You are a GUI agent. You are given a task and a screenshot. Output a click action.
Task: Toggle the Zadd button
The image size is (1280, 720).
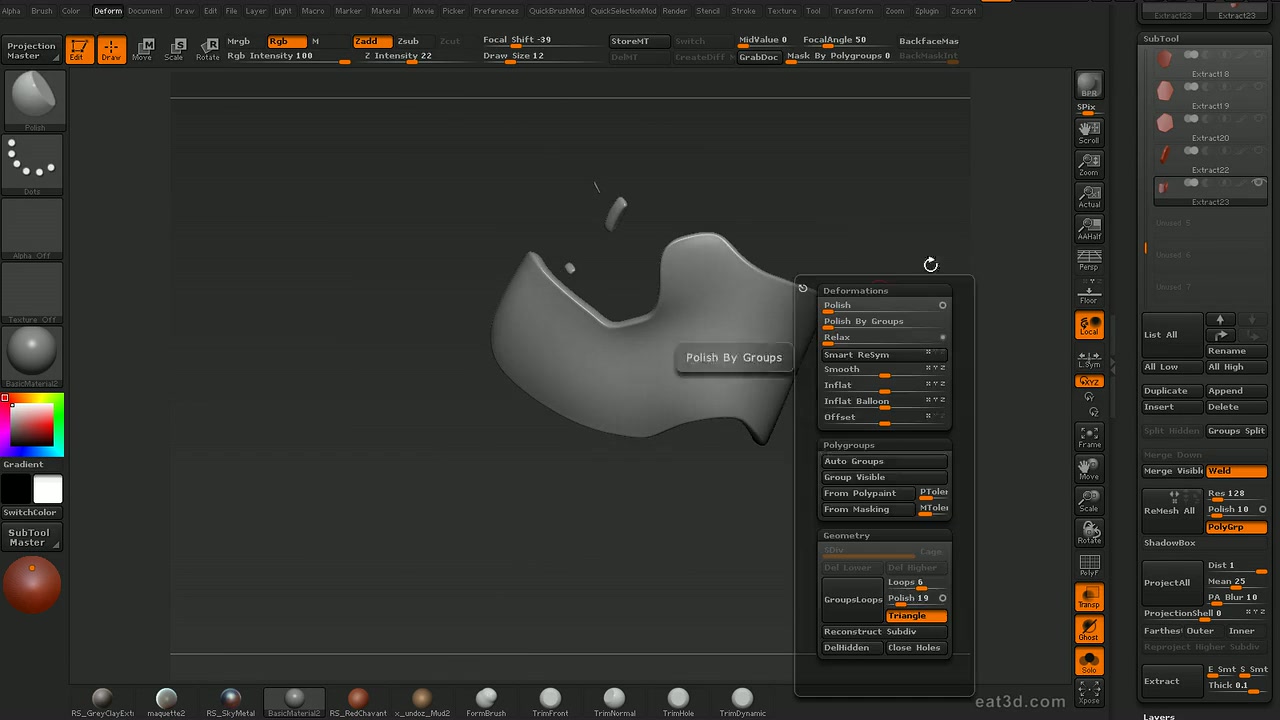point(371,41)
